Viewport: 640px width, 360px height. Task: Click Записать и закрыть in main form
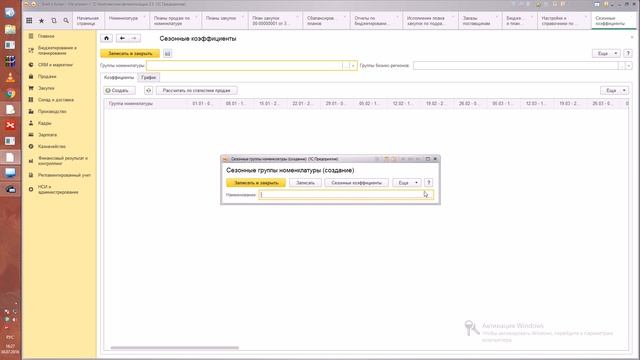tap(130, 53)
